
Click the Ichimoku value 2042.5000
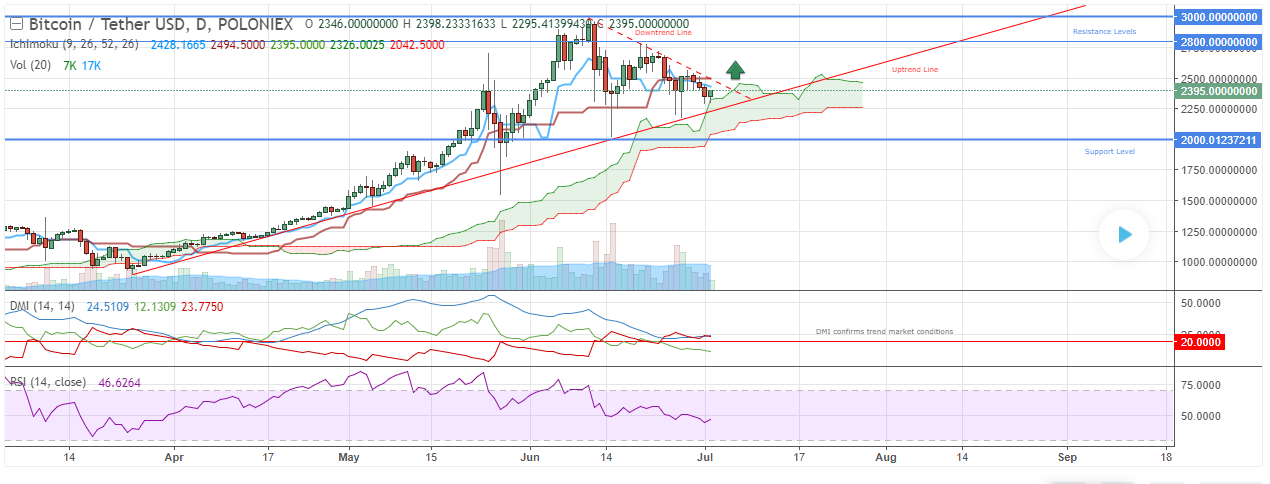[417, 45]
